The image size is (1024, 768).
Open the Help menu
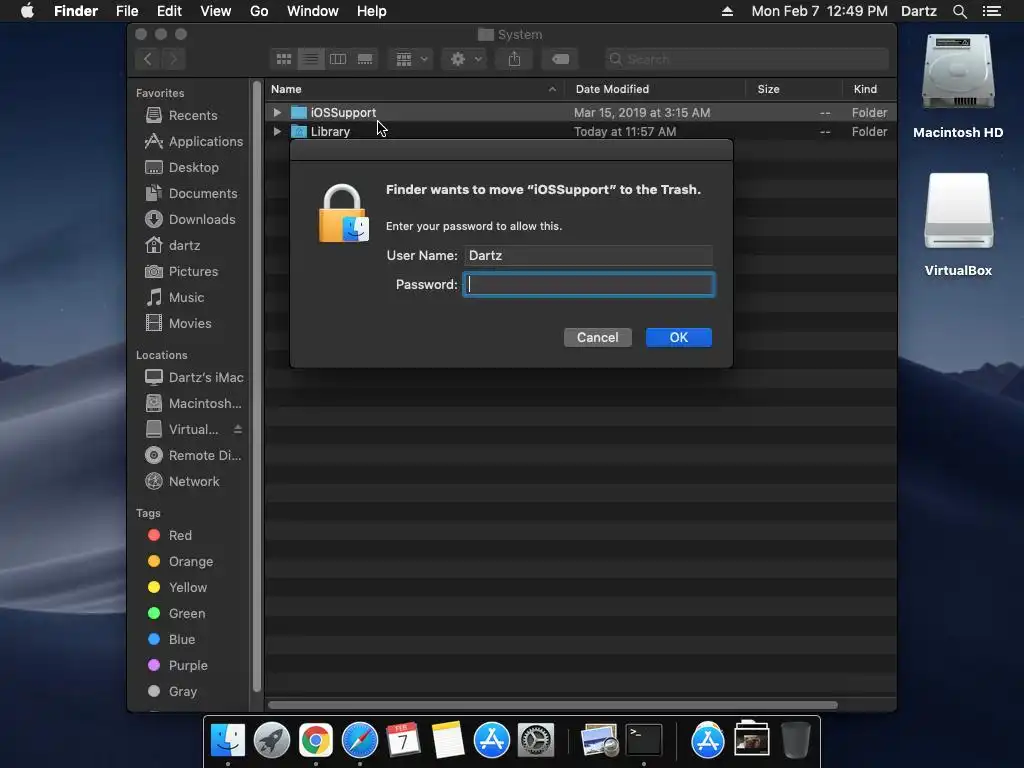[x=372, y=11]
